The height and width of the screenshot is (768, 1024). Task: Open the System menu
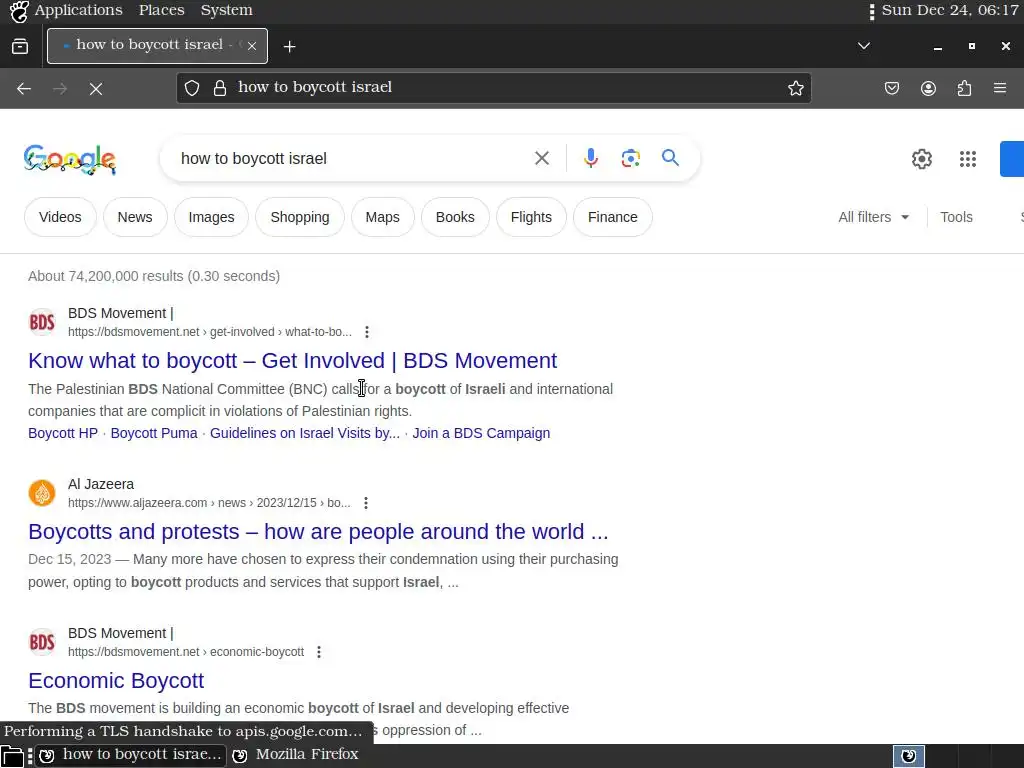[x=226, y=10]
